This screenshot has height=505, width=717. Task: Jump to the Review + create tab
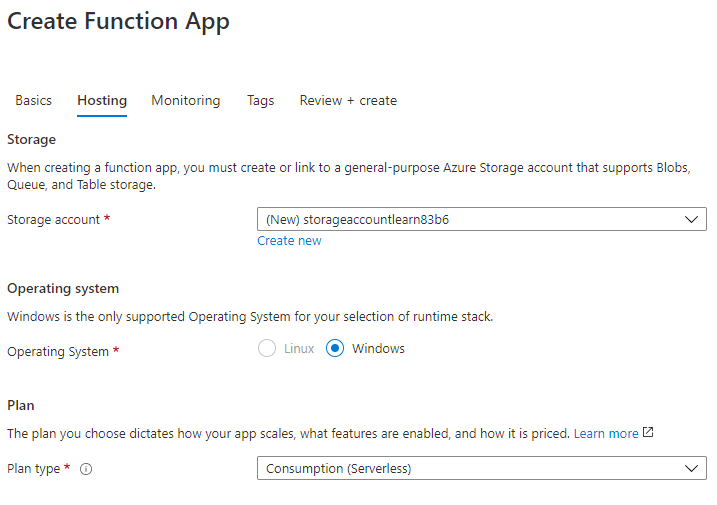tap(348, 101)
